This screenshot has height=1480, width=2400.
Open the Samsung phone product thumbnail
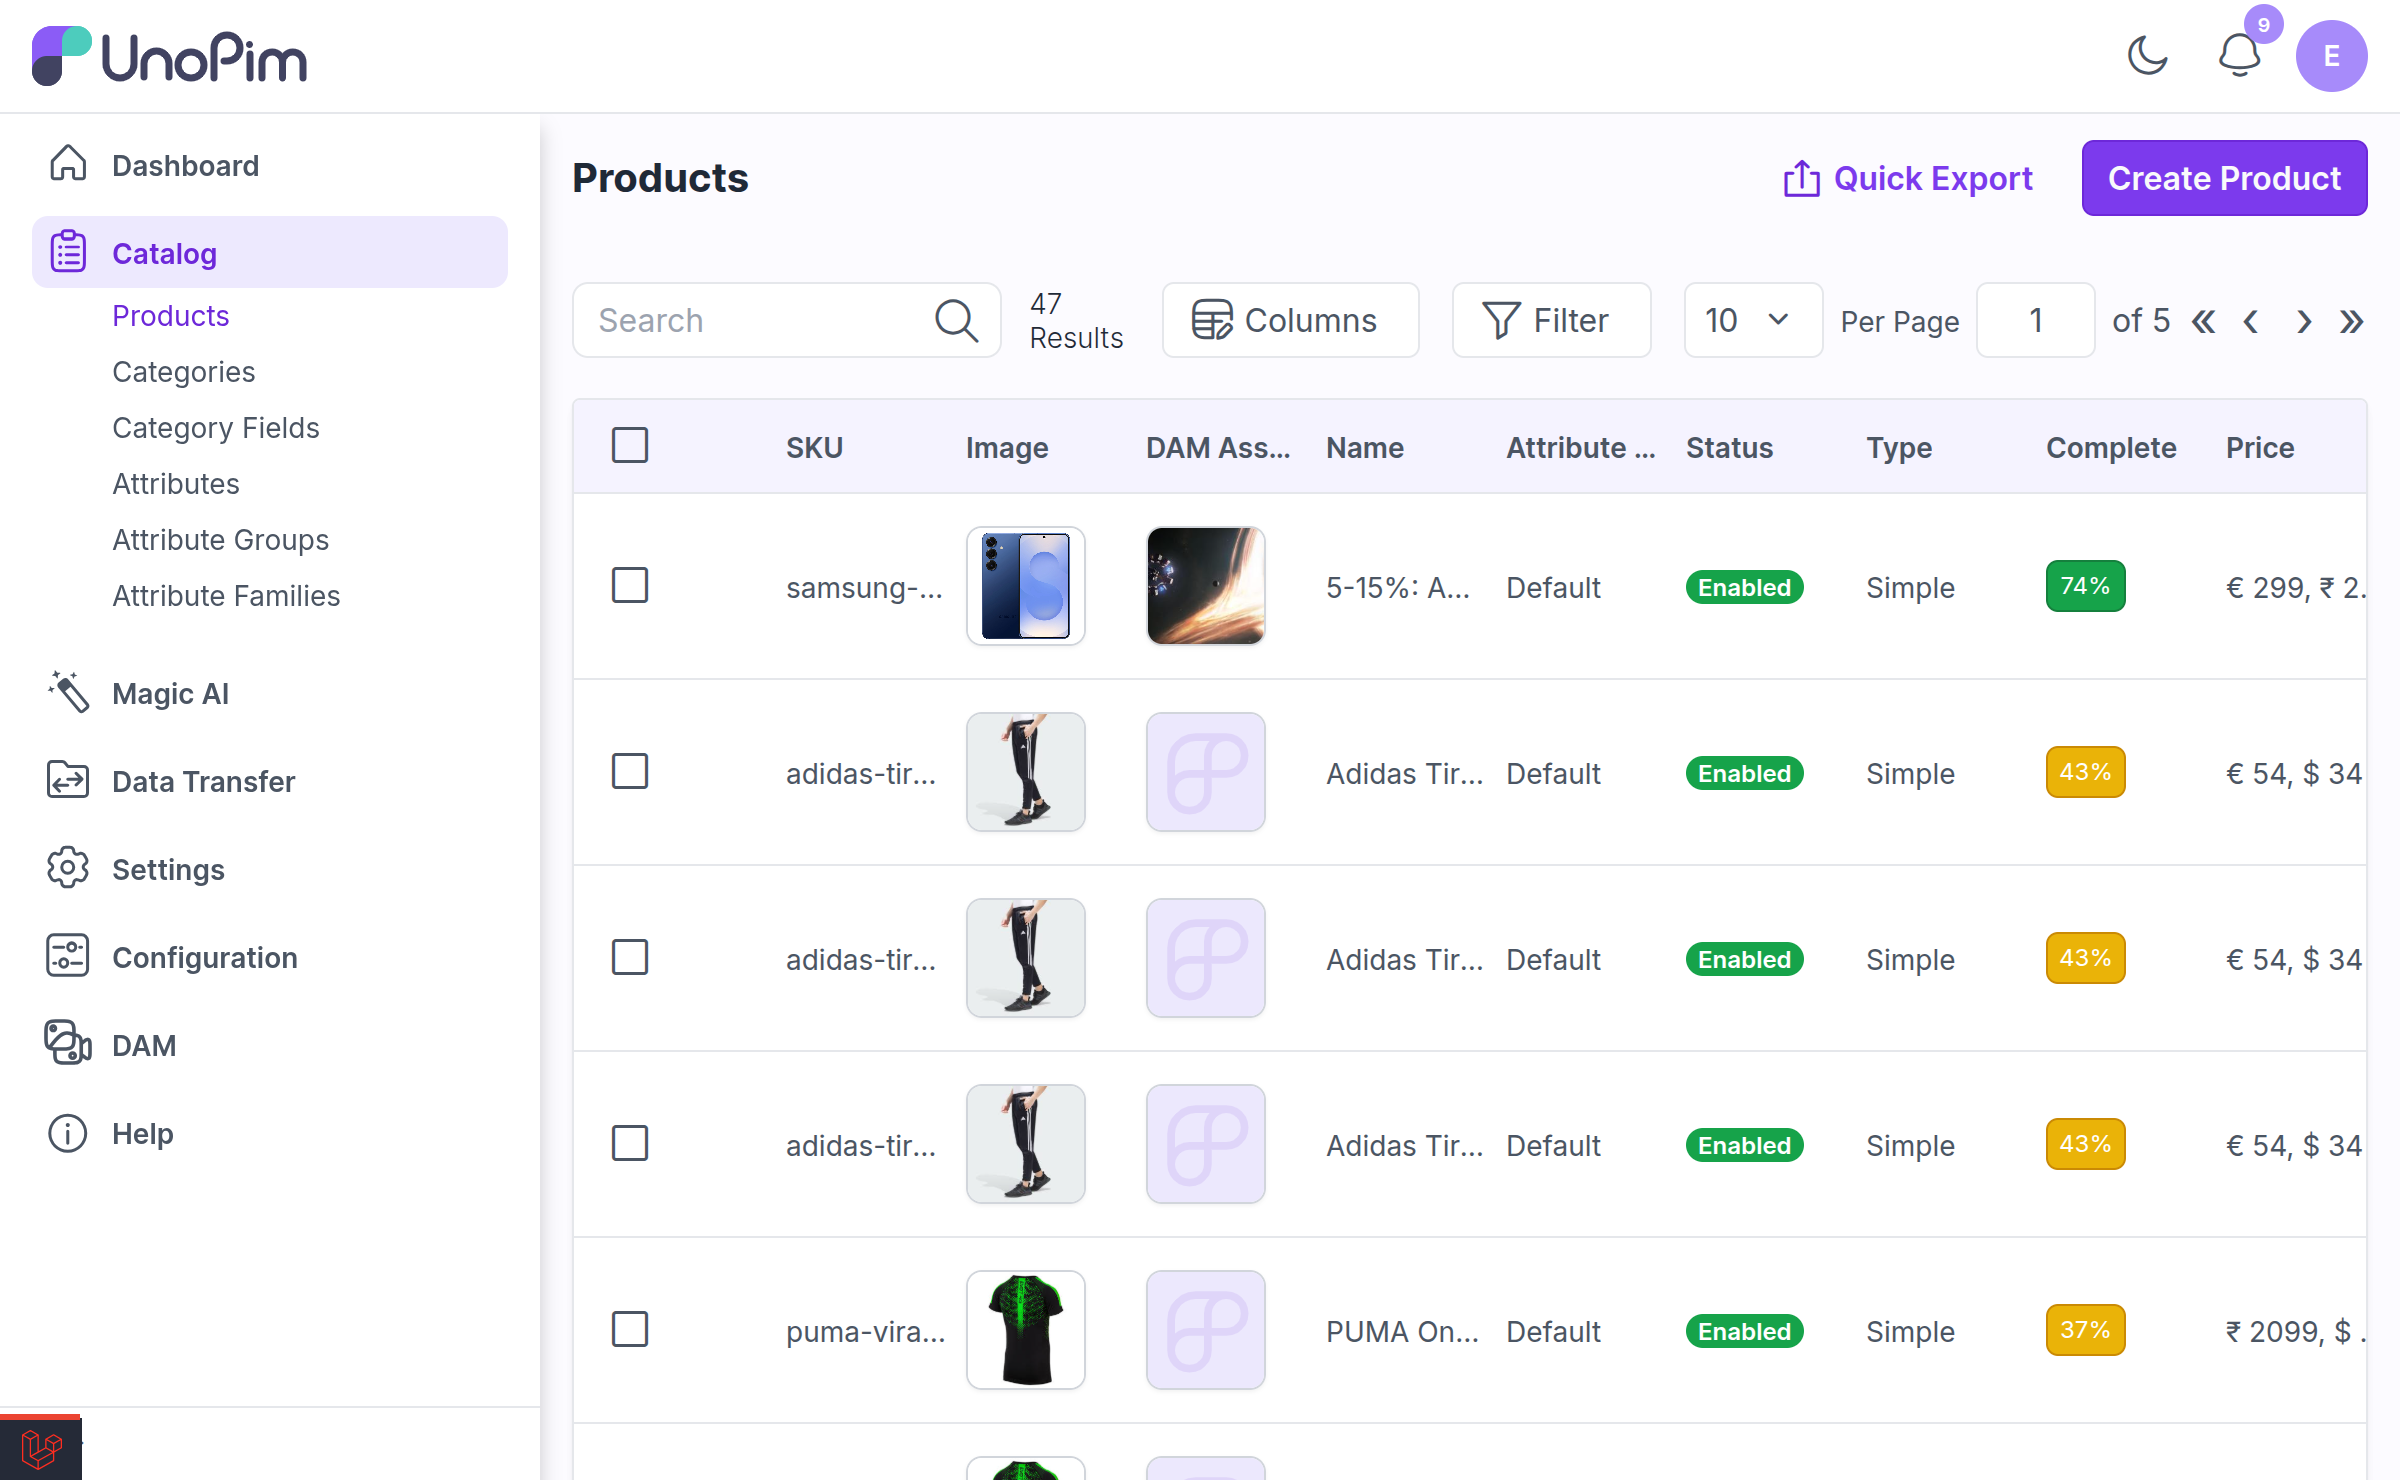(1026, 586)
